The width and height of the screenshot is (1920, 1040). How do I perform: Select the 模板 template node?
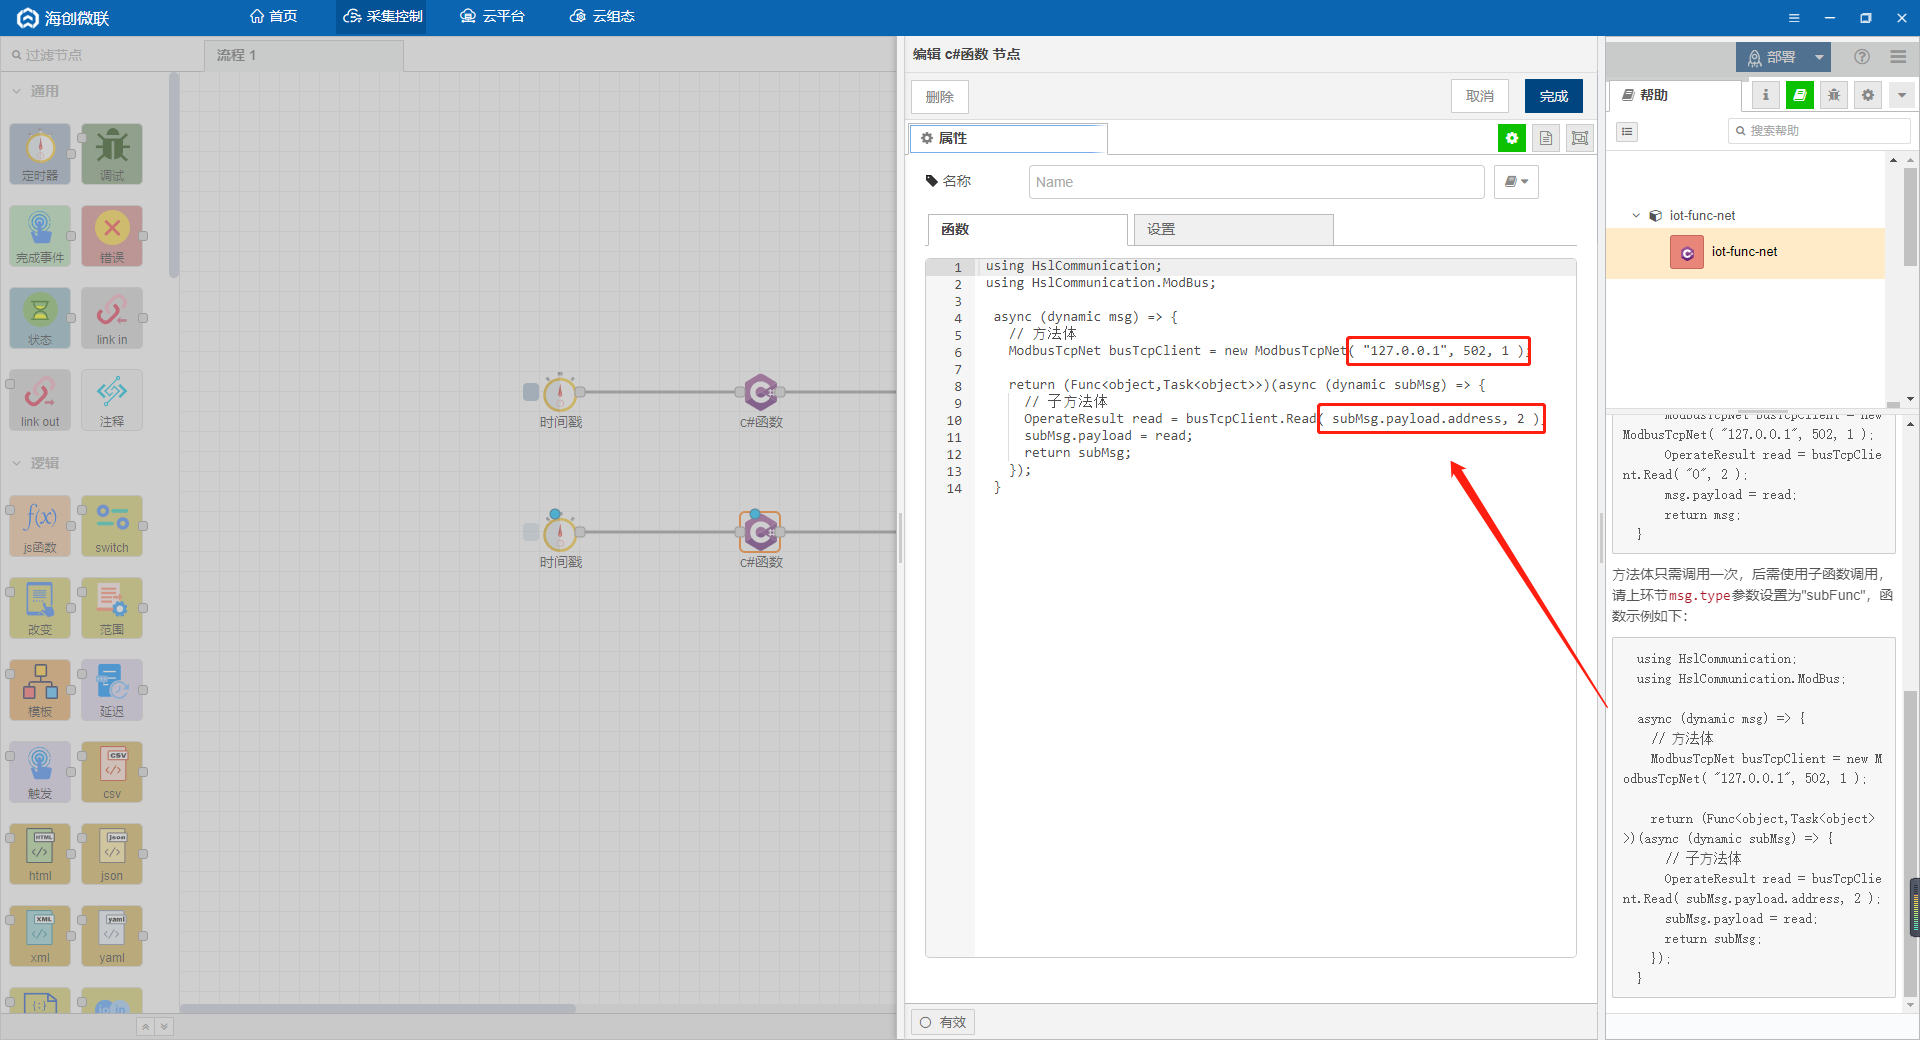(x=40, y=690)
